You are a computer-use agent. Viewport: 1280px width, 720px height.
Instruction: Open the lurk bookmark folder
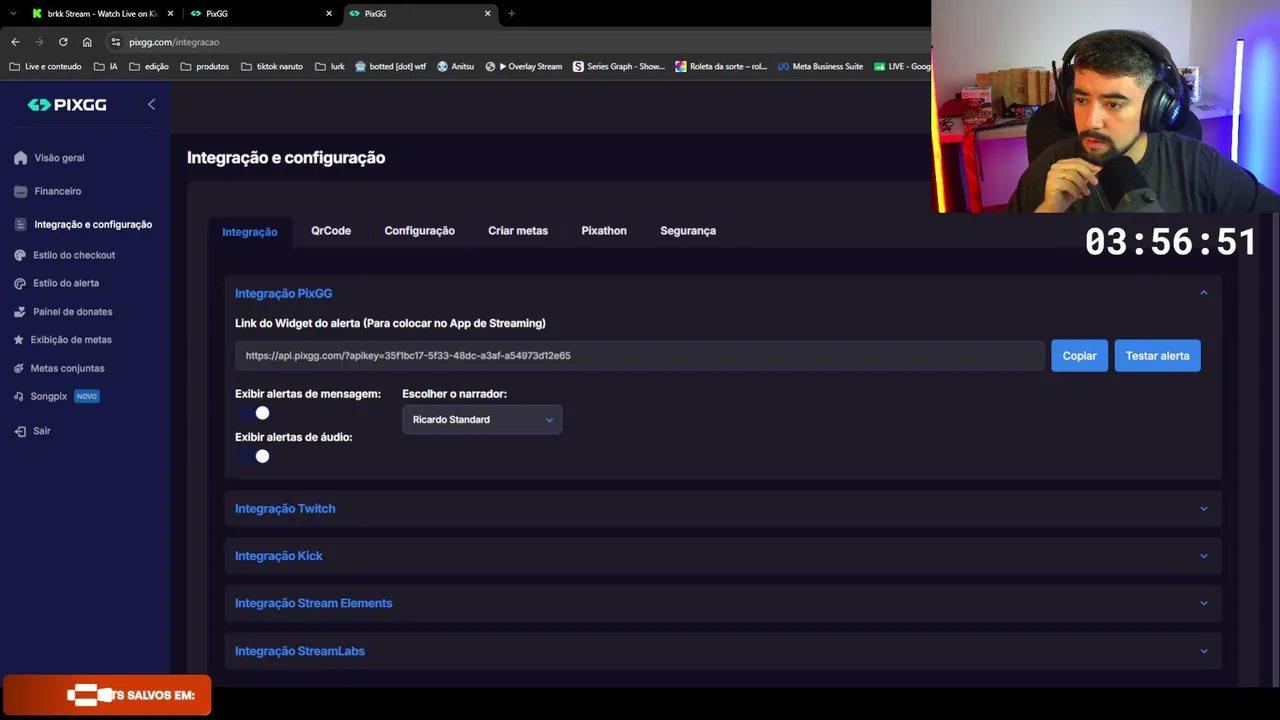(330, 67)
